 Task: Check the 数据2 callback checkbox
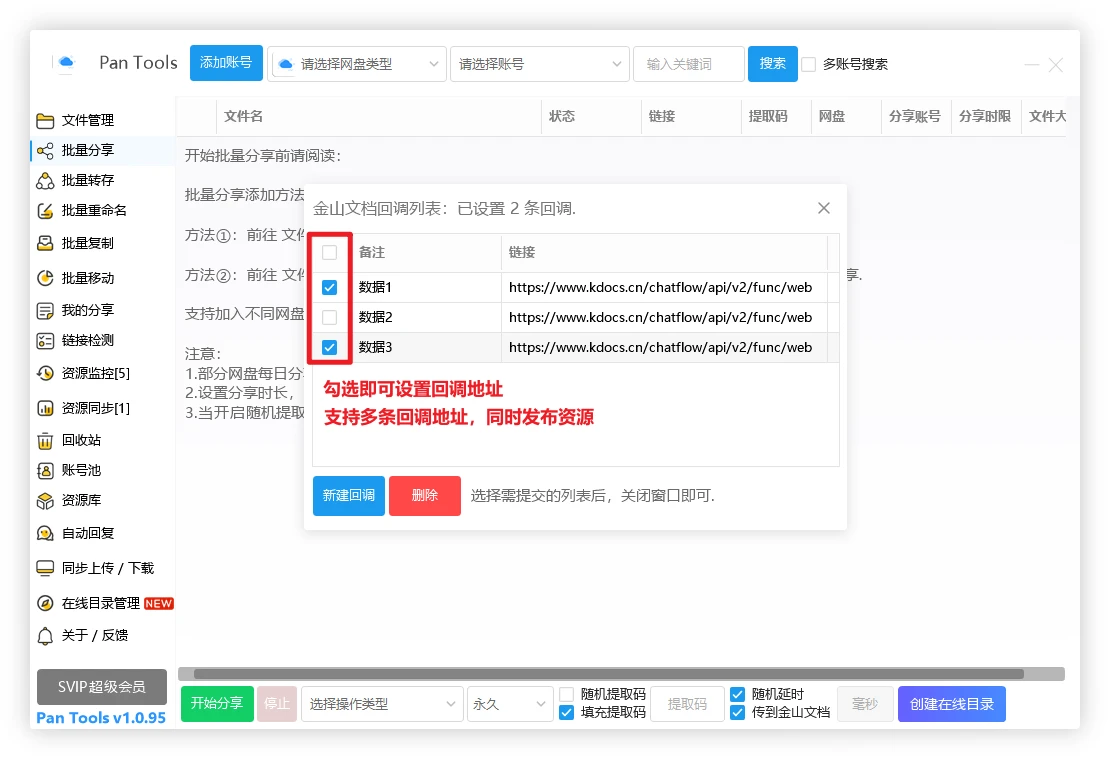pyautogui.click(x=329, y=318)
